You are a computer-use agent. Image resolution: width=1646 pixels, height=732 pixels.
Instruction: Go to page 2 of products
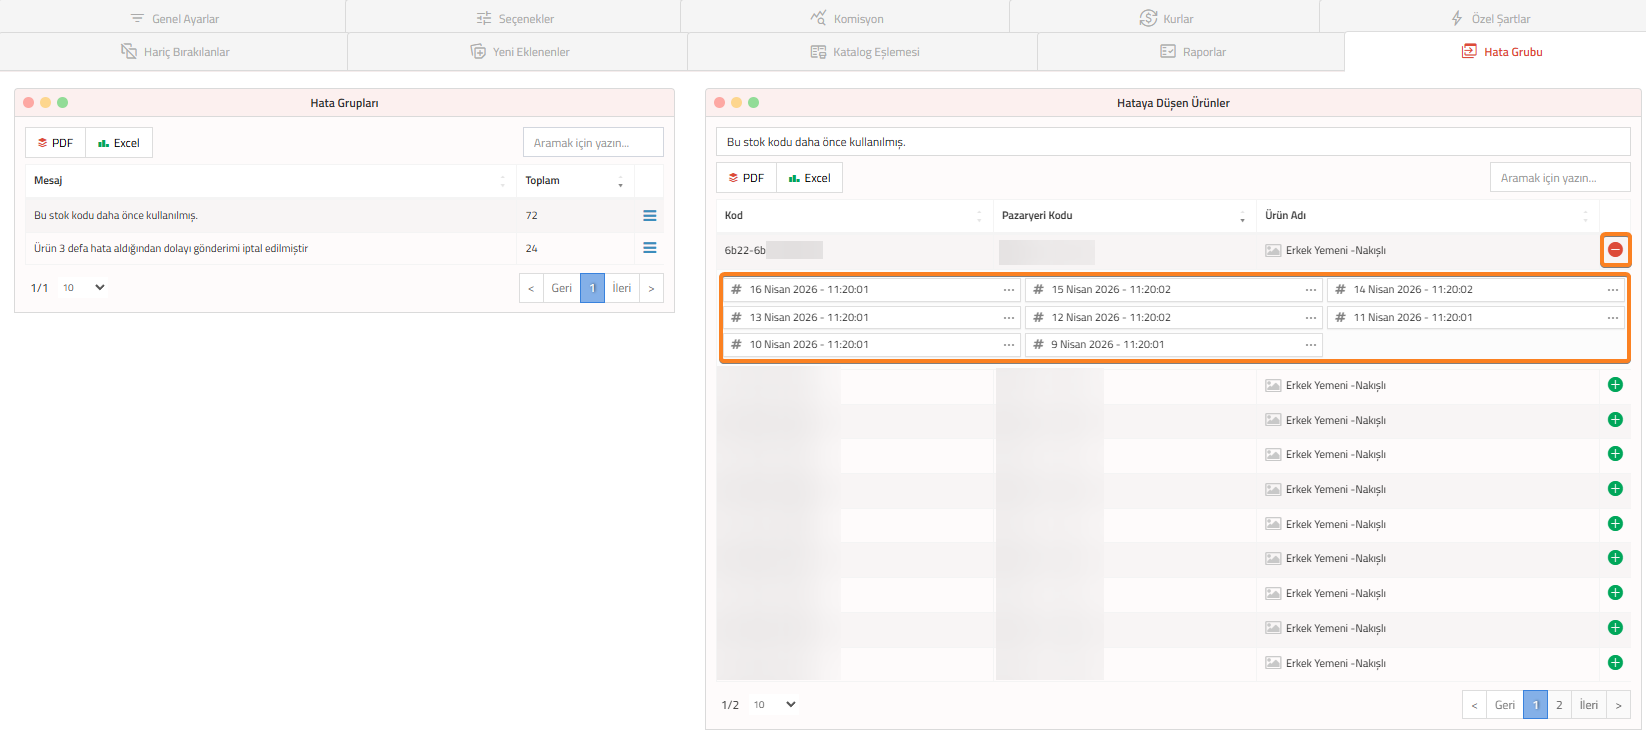(1559, 705)
